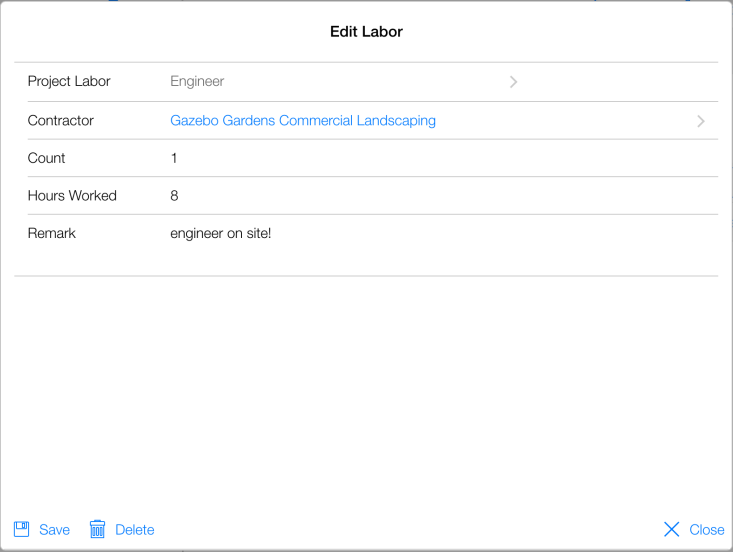This screenshot has height=552, width=733.
Task: Click the Delete trash can icon
Action: point(97,529)
